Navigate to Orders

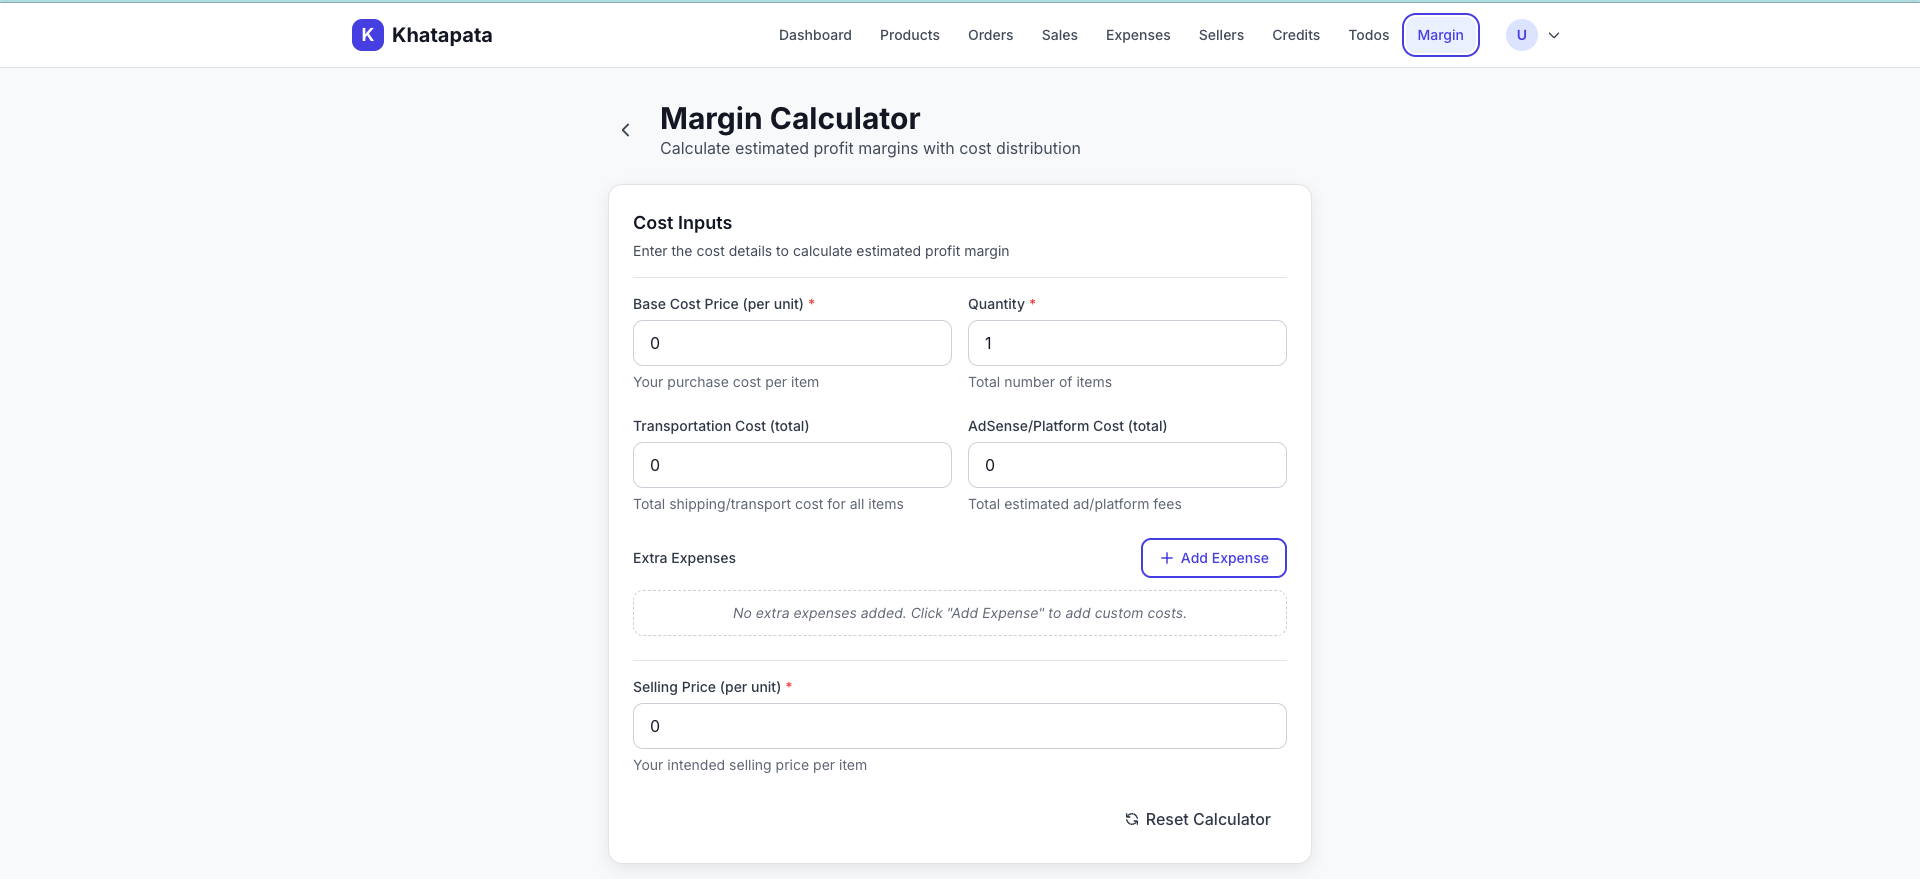(990, 34)
